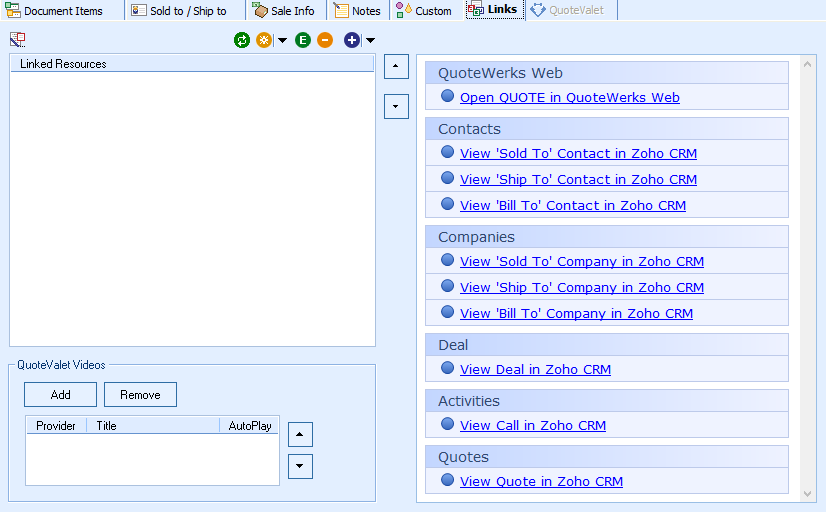View 'Ship To' Contact in Zoho CRM
Image resolution: width=826 pixels, height=512 pixels.
(x=578, y=180)
